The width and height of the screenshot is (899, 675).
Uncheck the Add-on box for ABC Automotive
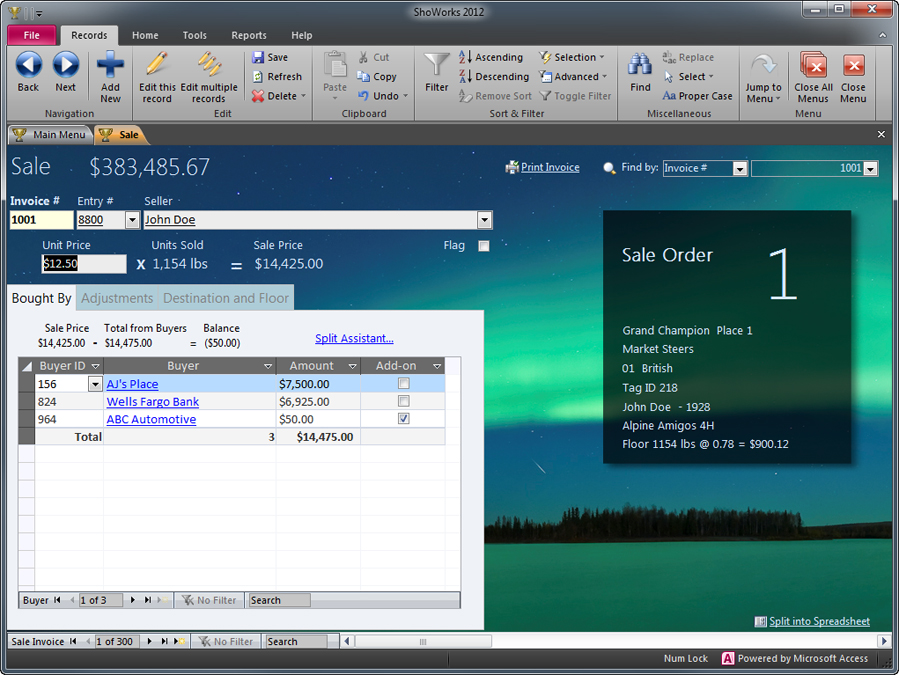pos(403,419)
